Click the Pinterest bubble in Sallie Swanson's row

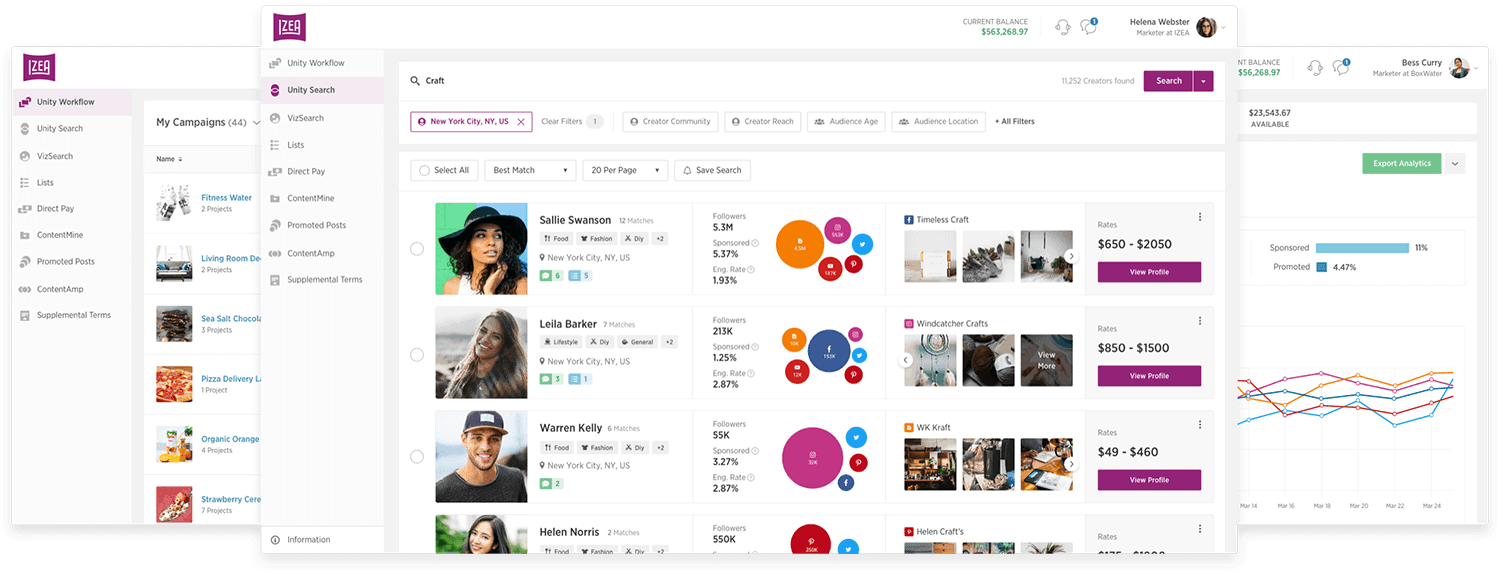pos(854,265)
